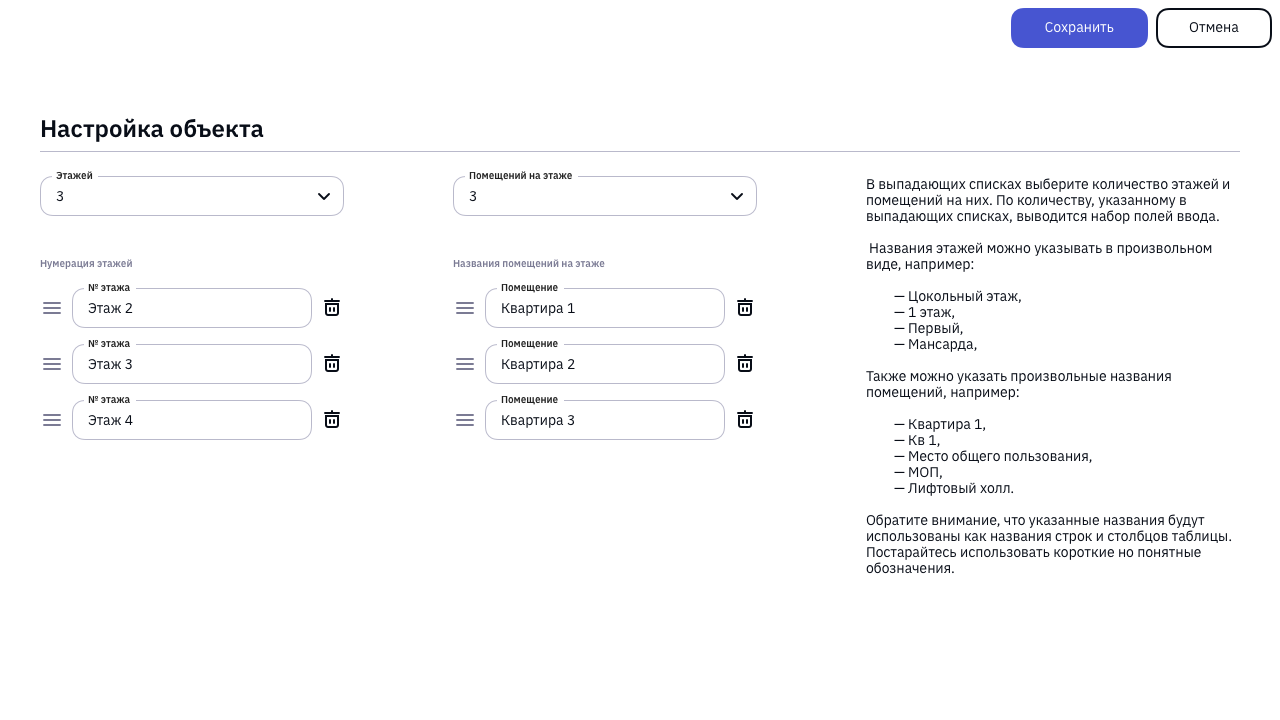This screenshot has height=720, width=1280.
Task: Focus the Квартира 1 input field
Action: [x=605, y=308]
